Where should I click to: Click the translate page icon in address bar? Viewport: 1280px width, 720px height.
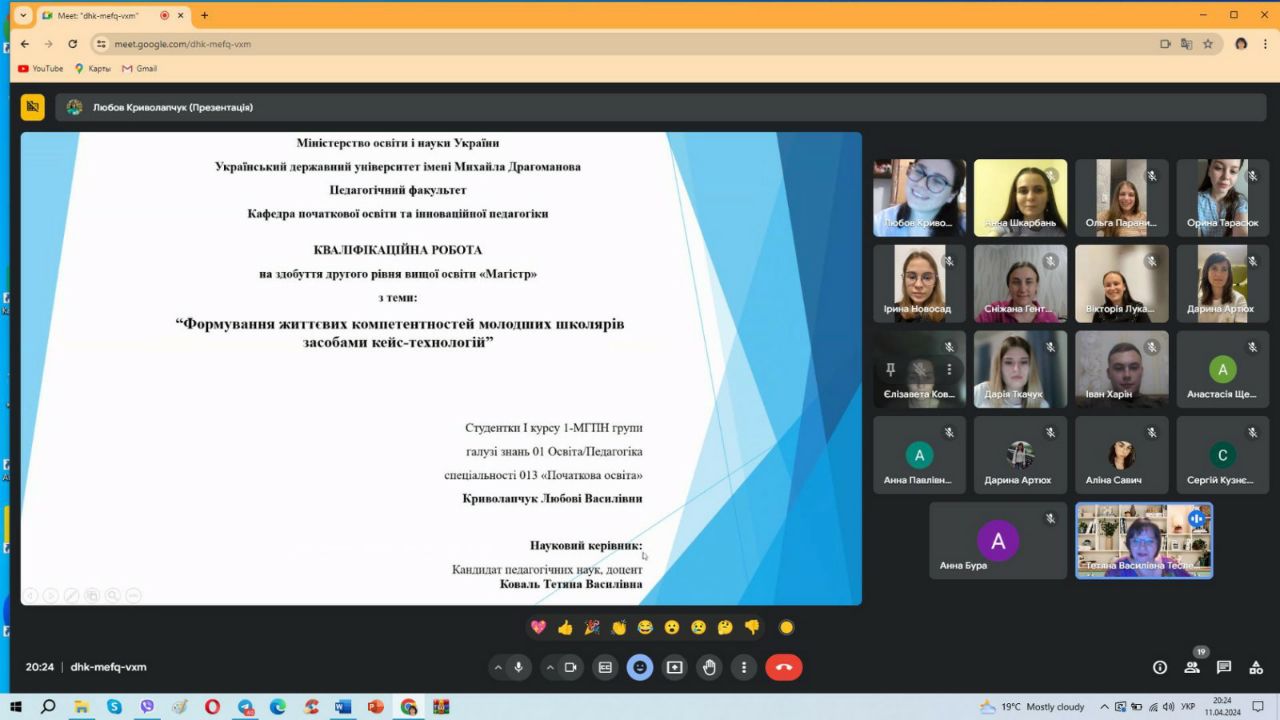(1186, 44)
